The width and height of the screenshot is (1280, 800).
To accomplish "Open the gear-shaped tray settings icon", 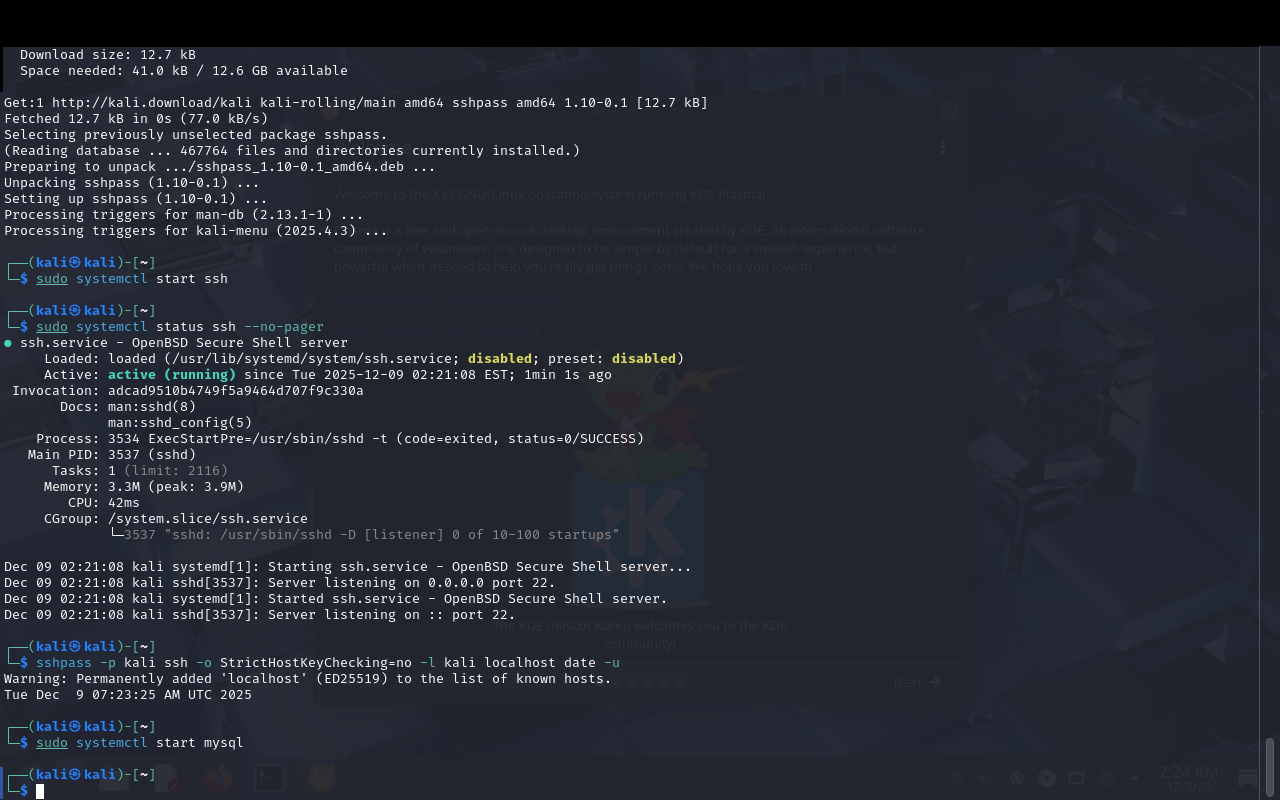I will (x=1017, y=778).
